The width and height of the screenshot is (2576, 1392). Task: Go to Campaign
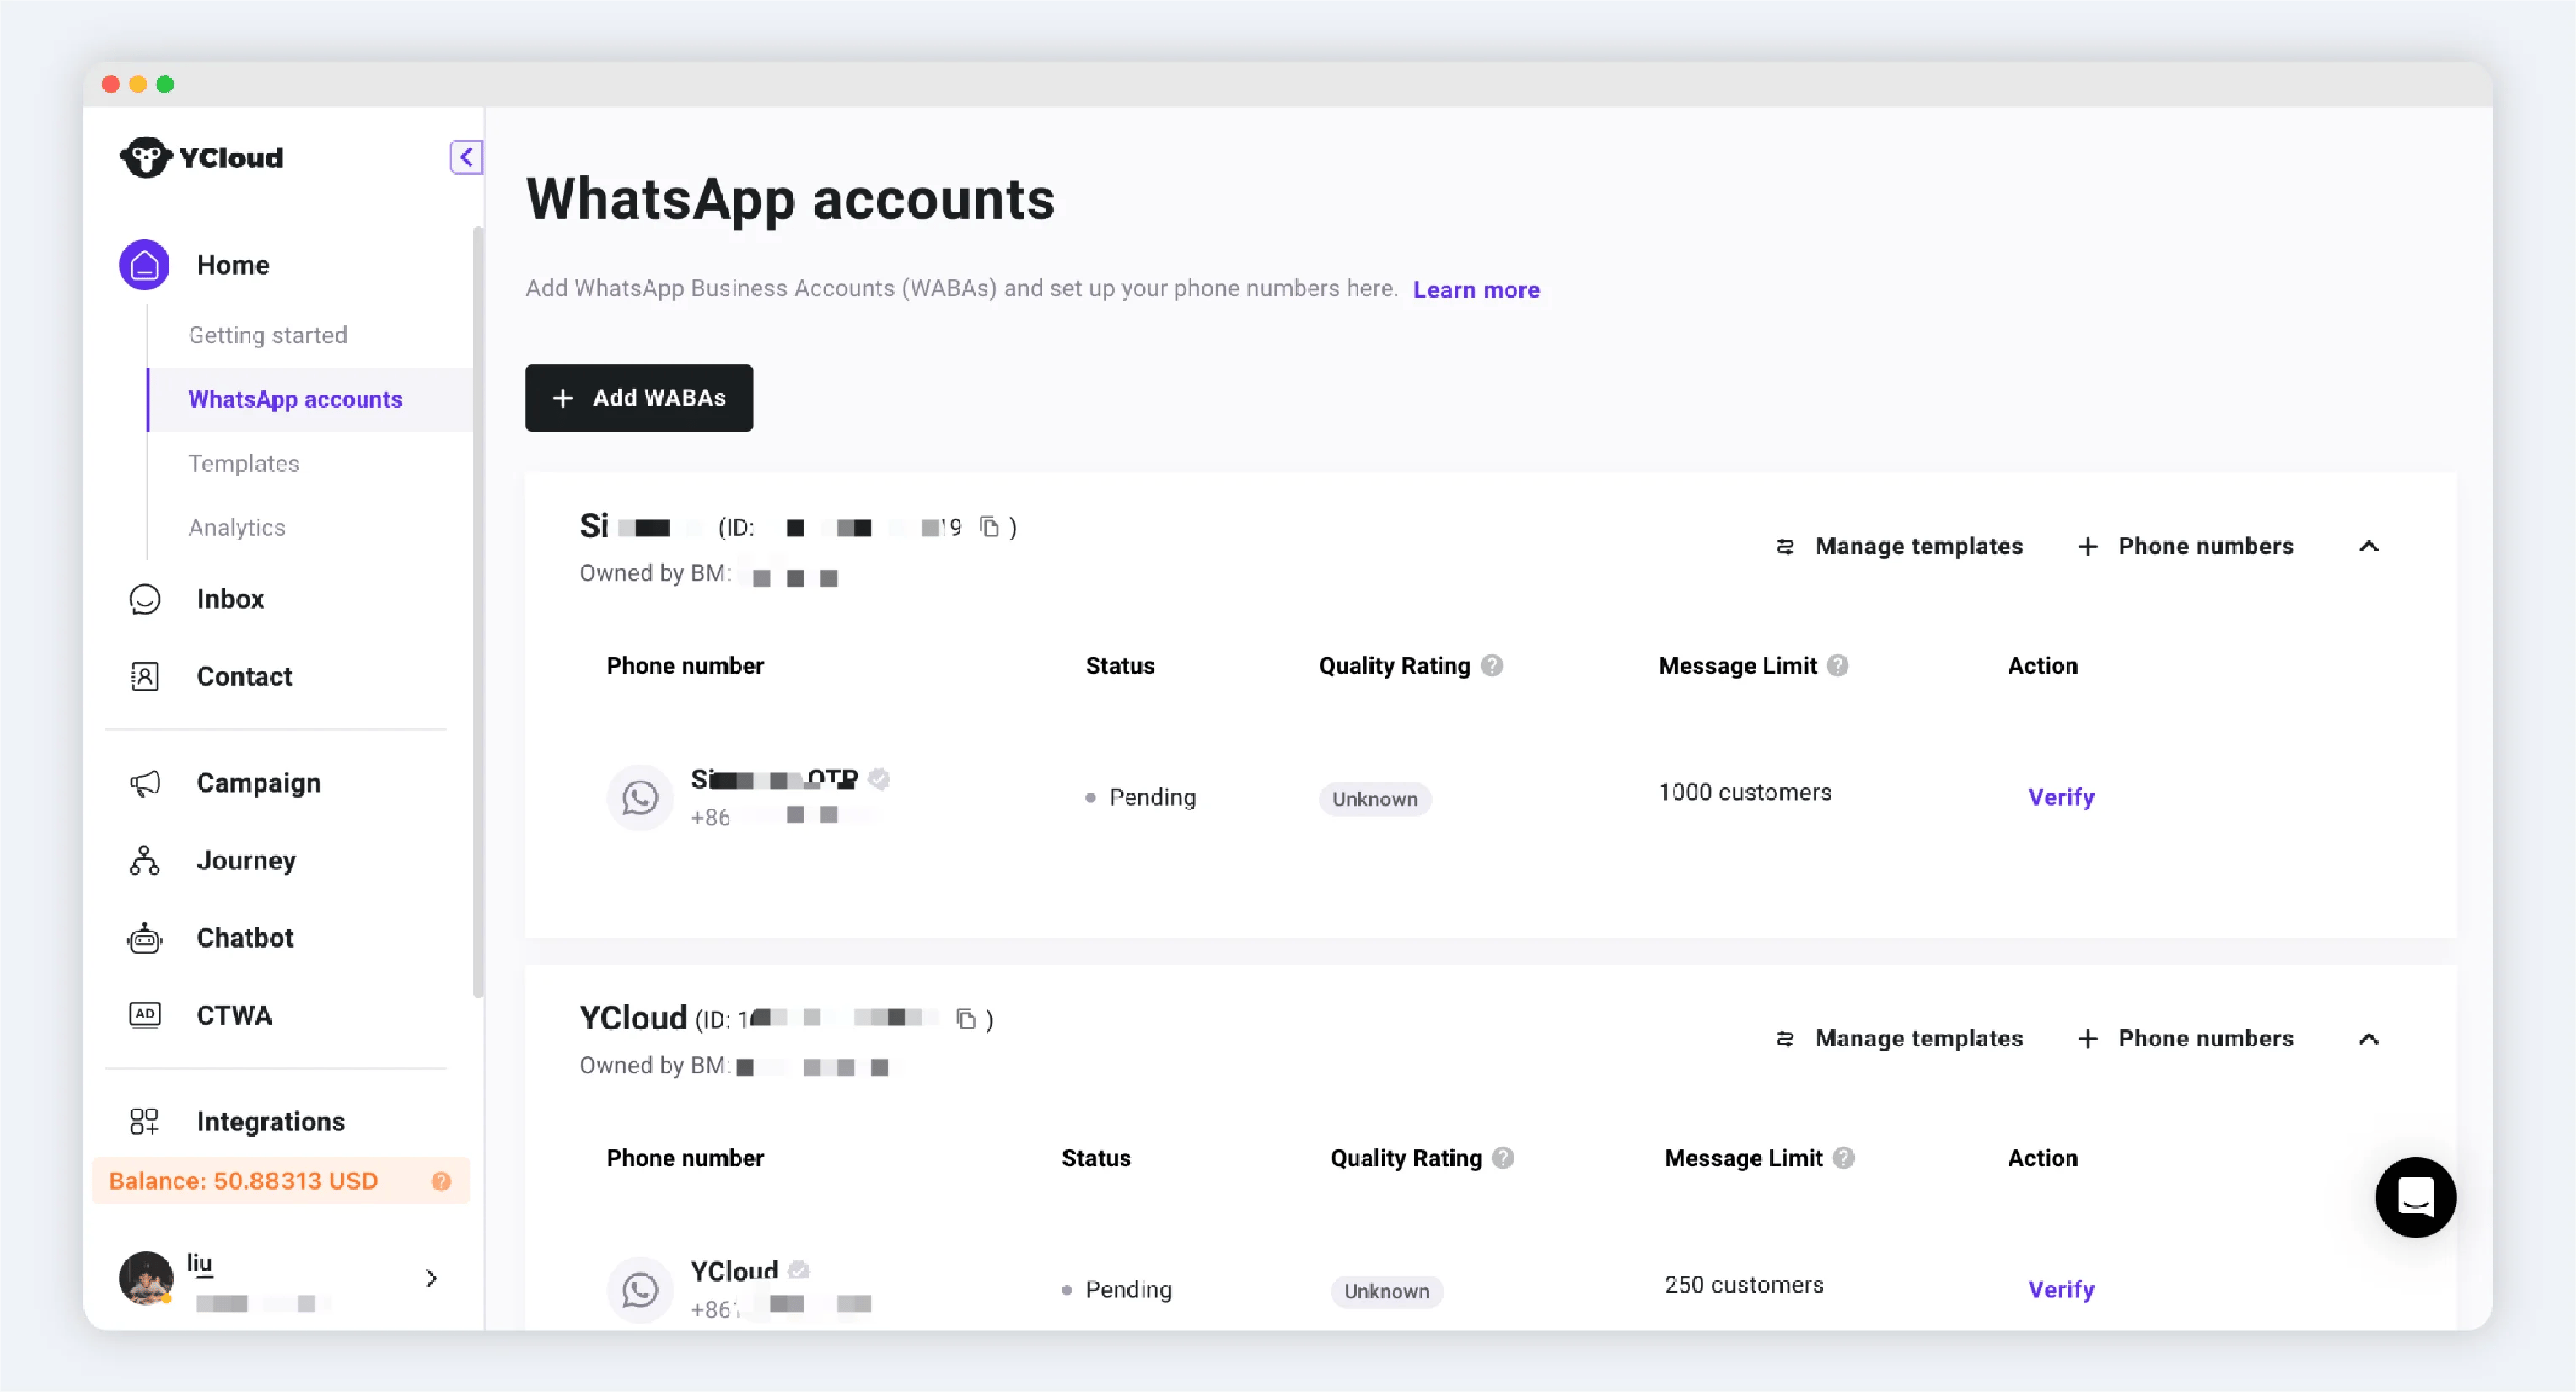click(258, 783)
